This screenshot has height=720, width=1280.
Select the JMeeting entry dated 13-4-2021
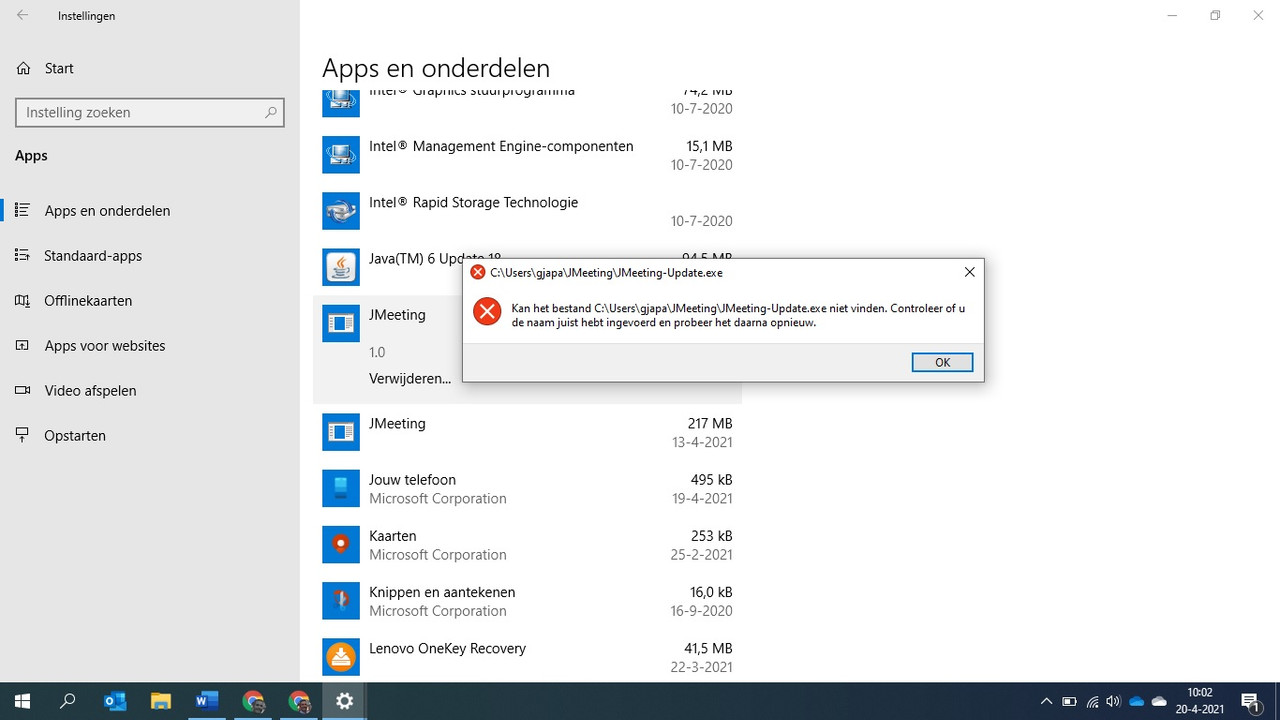(527, 432)
